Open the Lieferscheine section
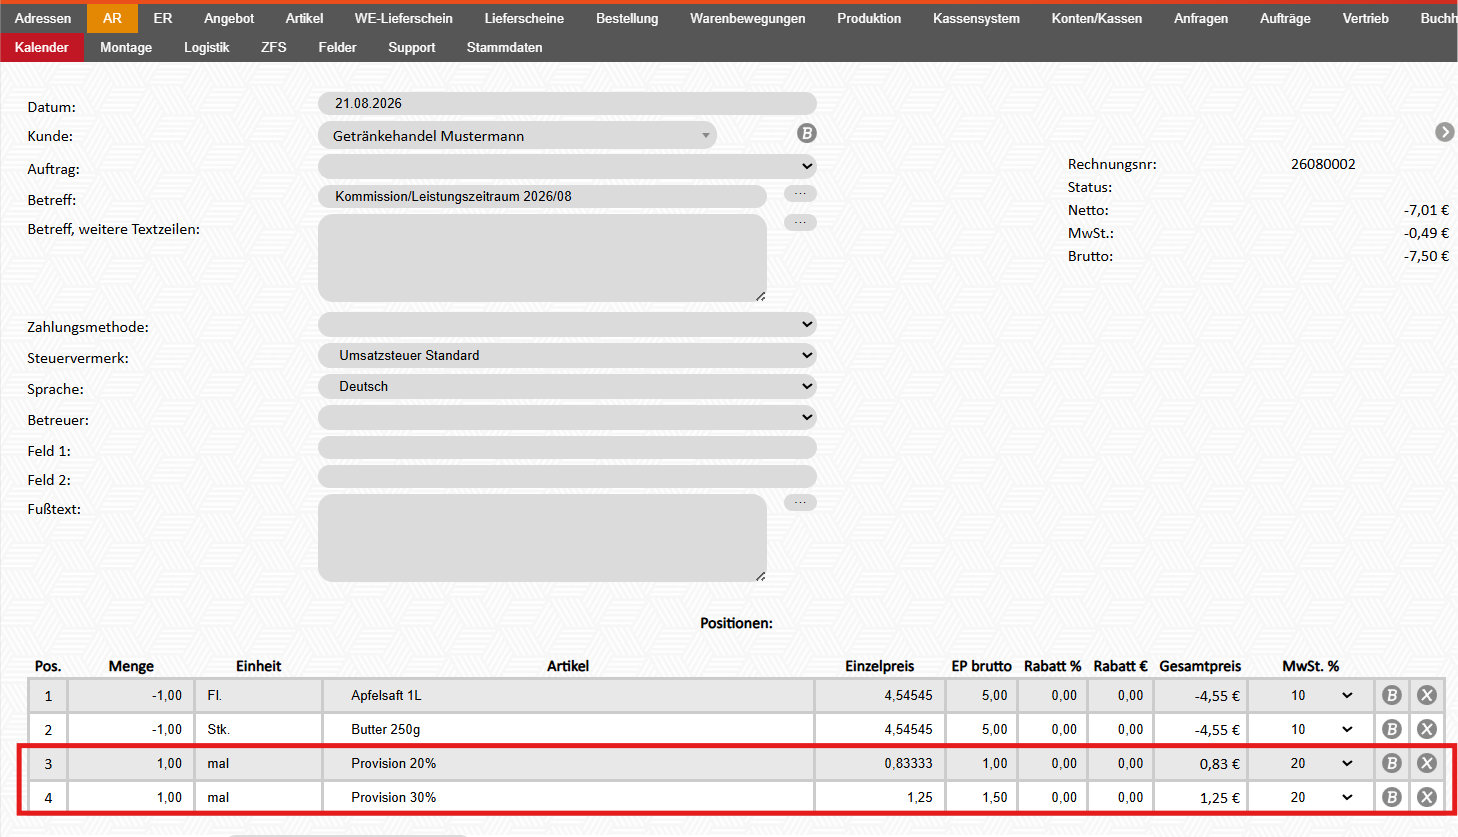The height and width of the screenshot is (837, 1458). click(x=524, y=18)
